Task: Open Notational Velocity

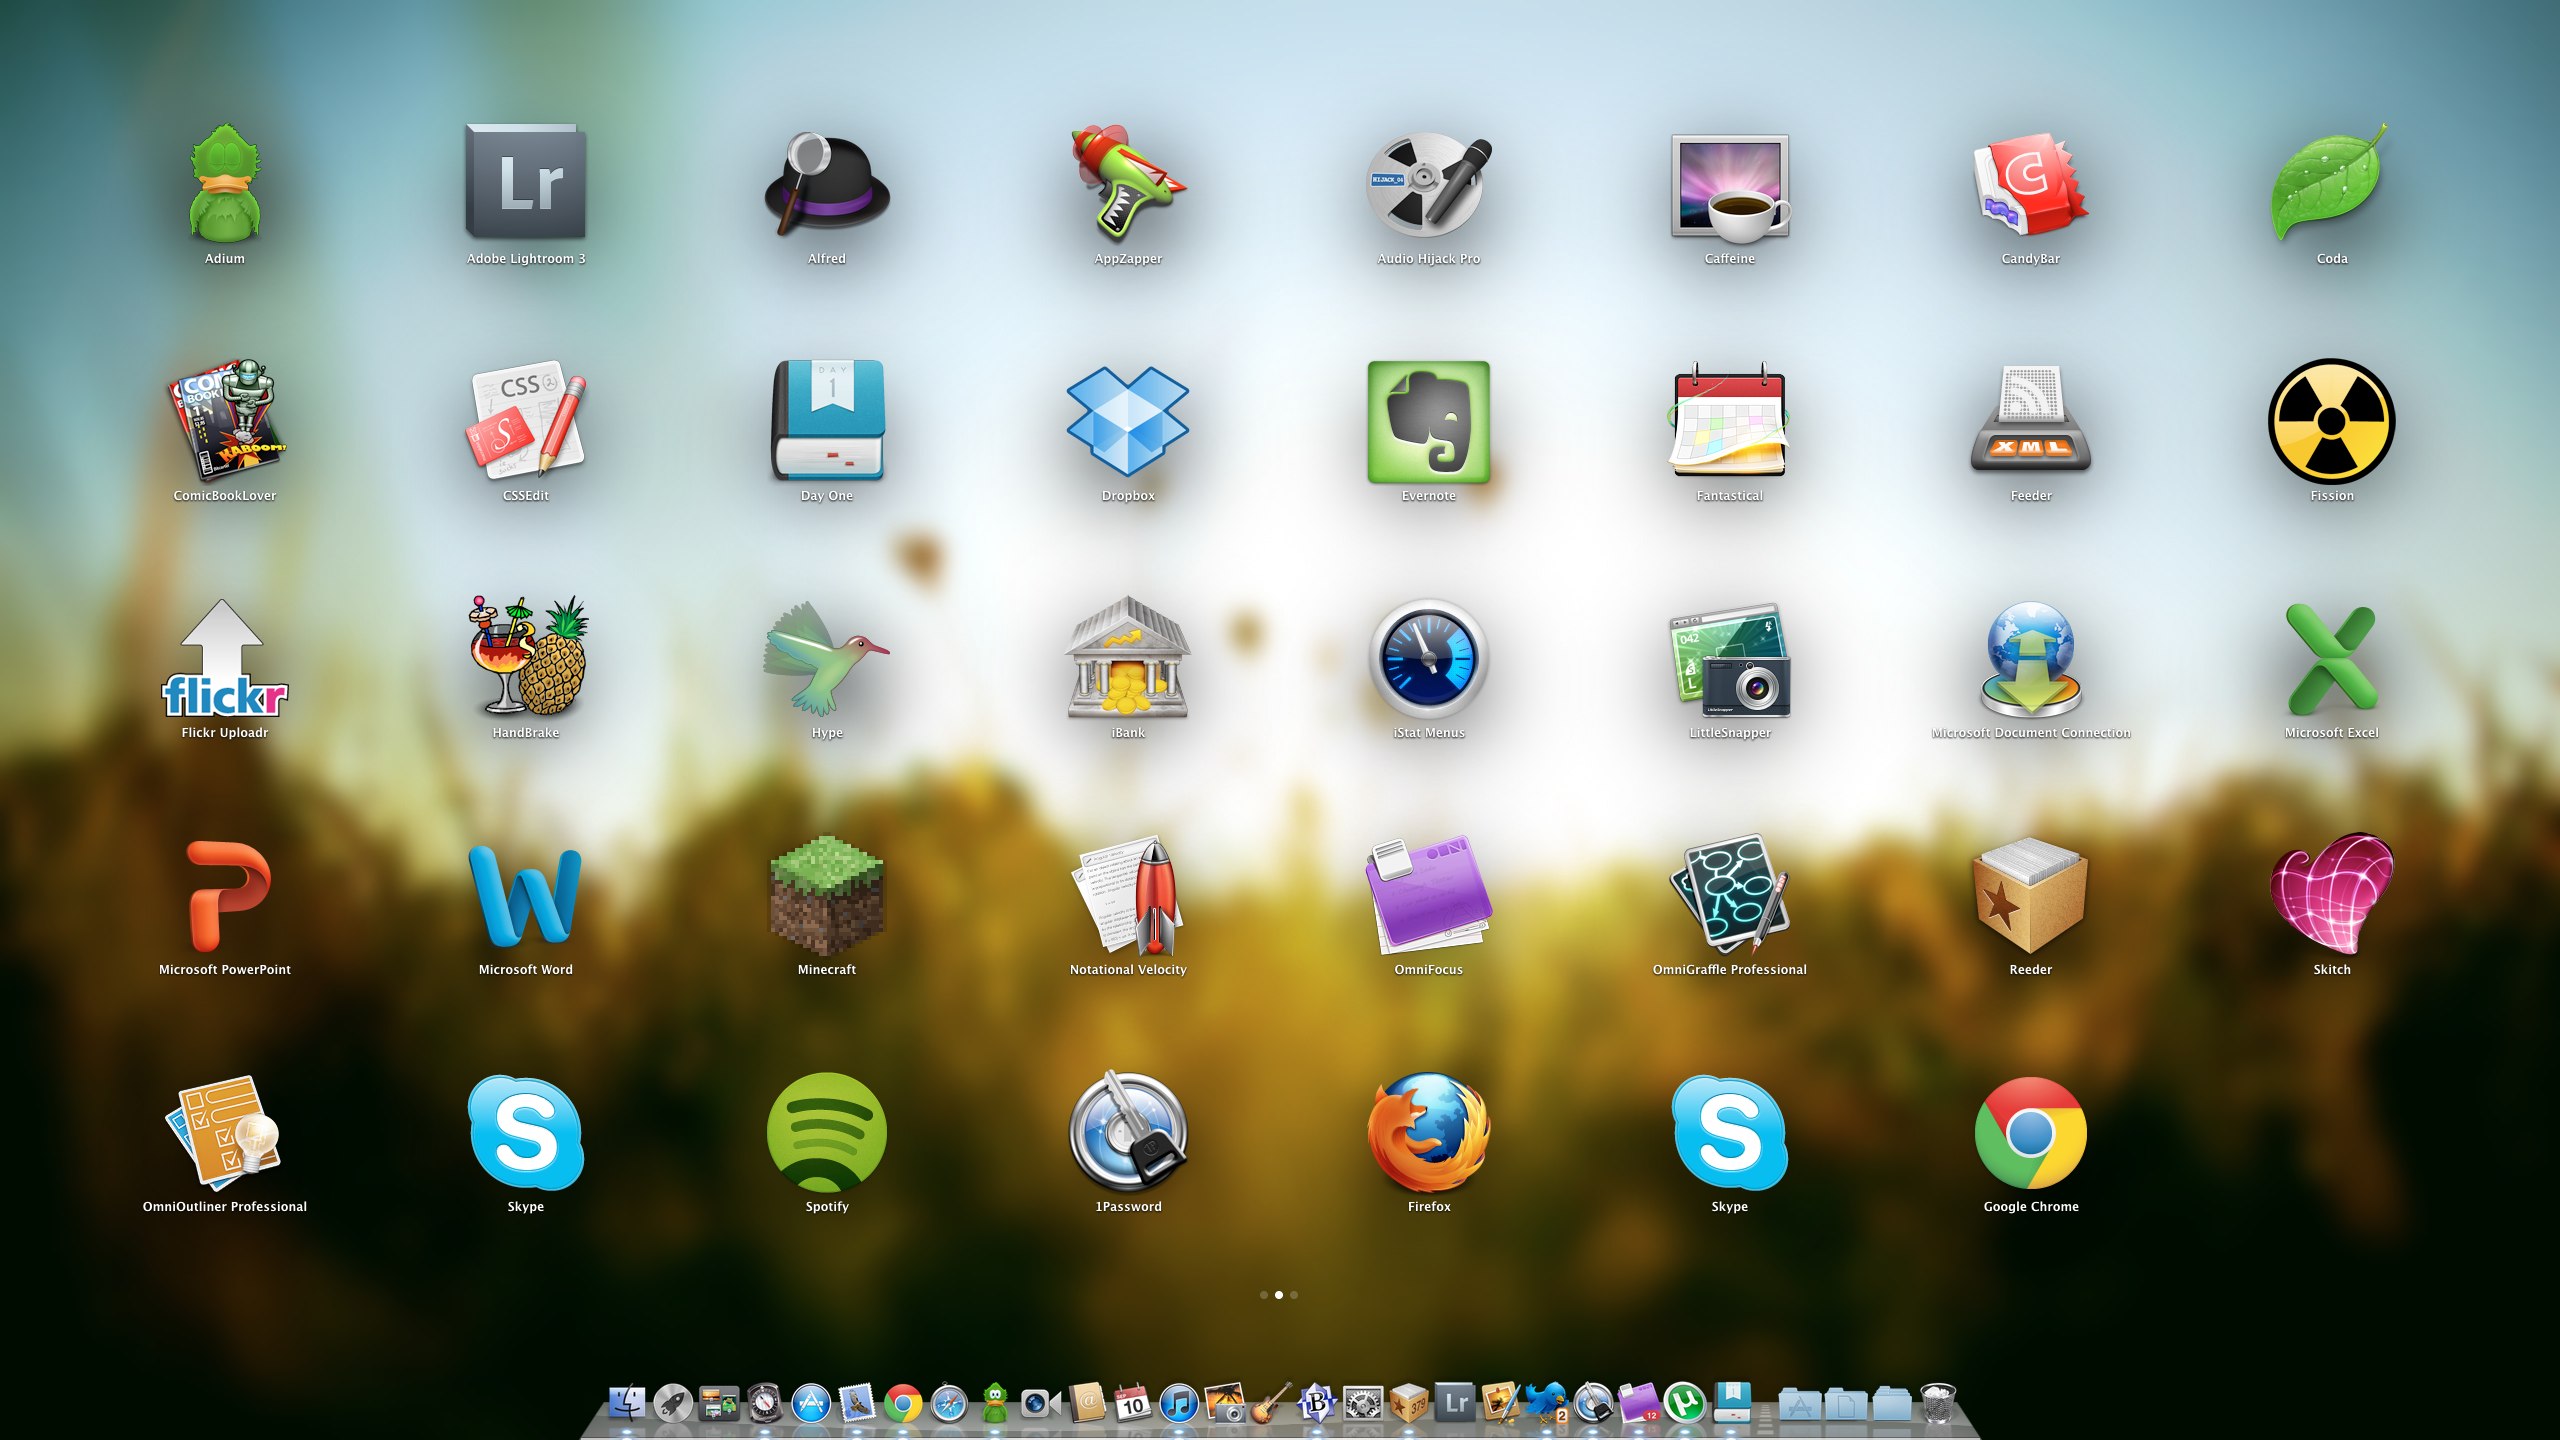Action: [x=1128, y=895]
